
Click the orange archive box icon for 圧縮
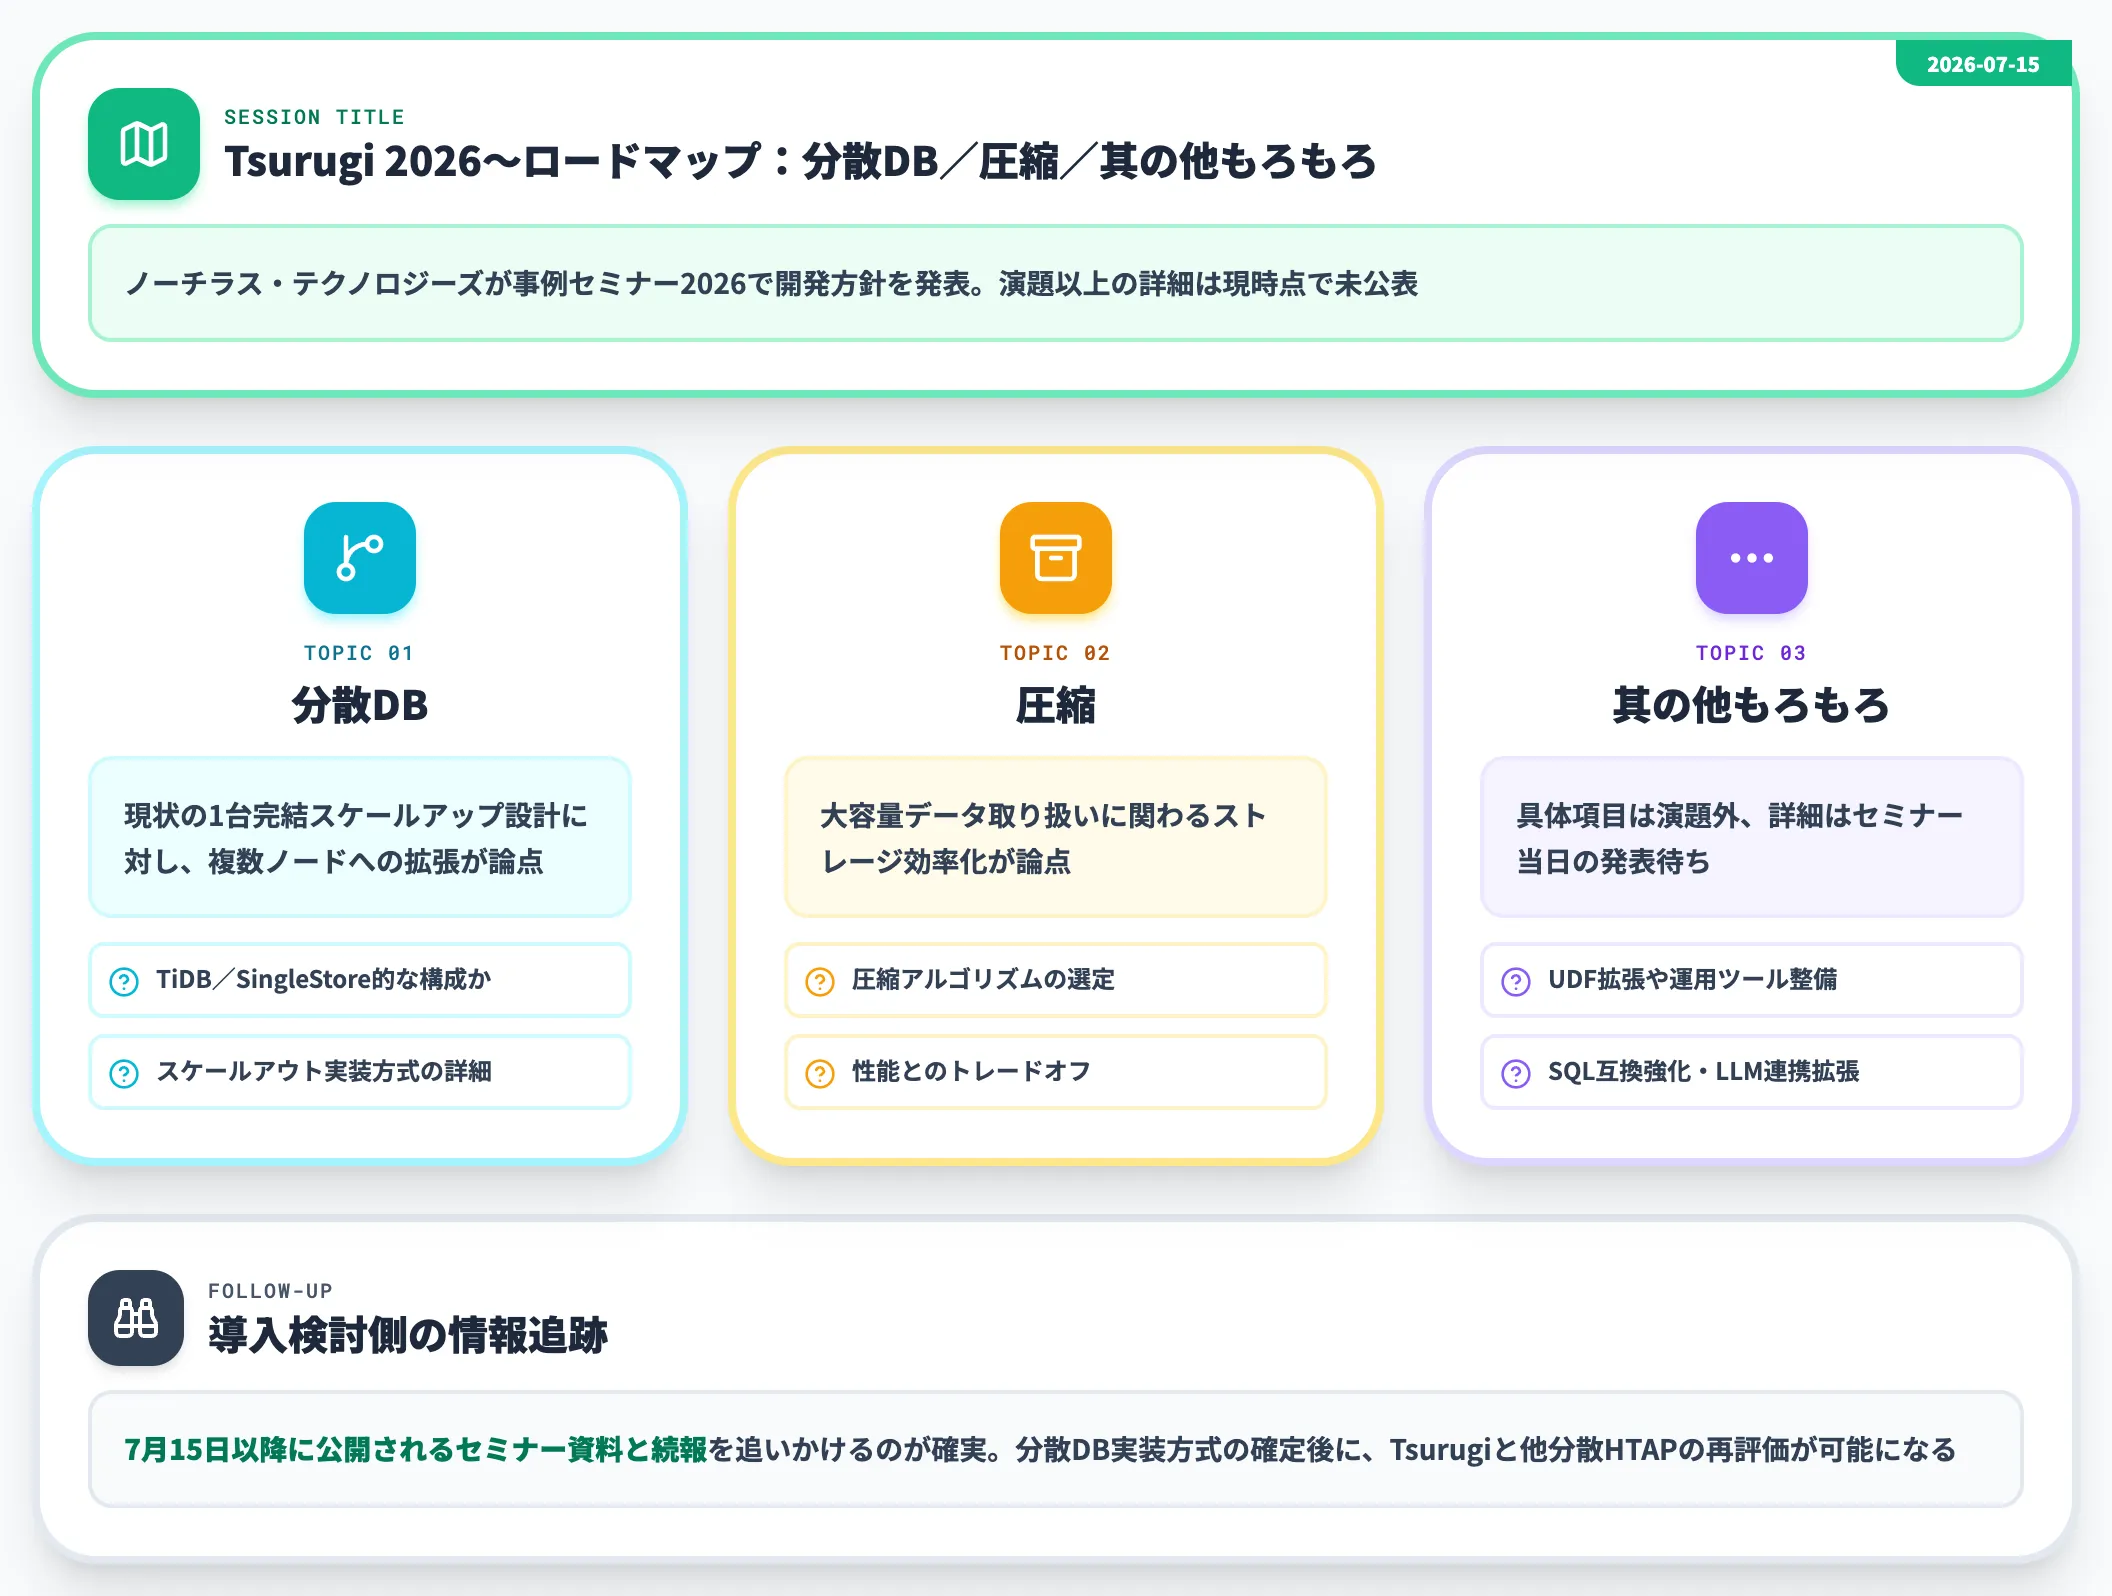(x=1056, y=558)
